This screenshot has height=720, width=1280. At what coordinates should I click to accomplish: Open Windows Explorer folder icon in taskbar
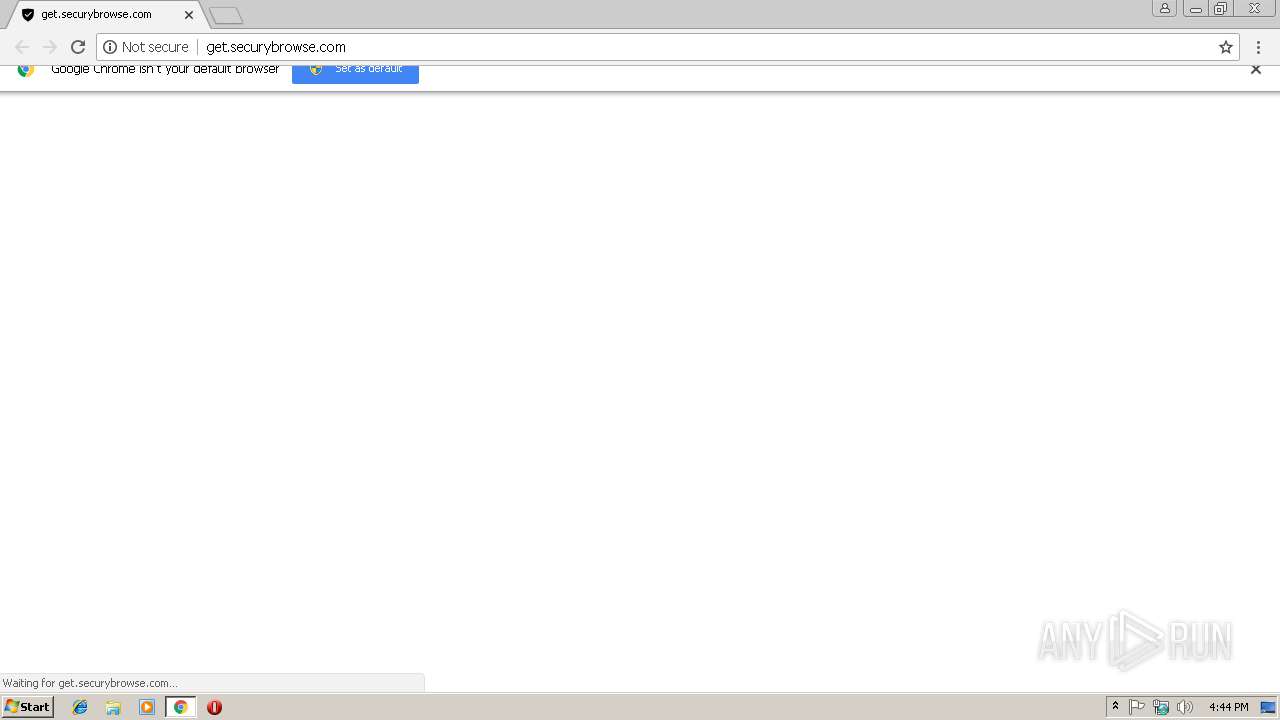[x=113, y=707]
